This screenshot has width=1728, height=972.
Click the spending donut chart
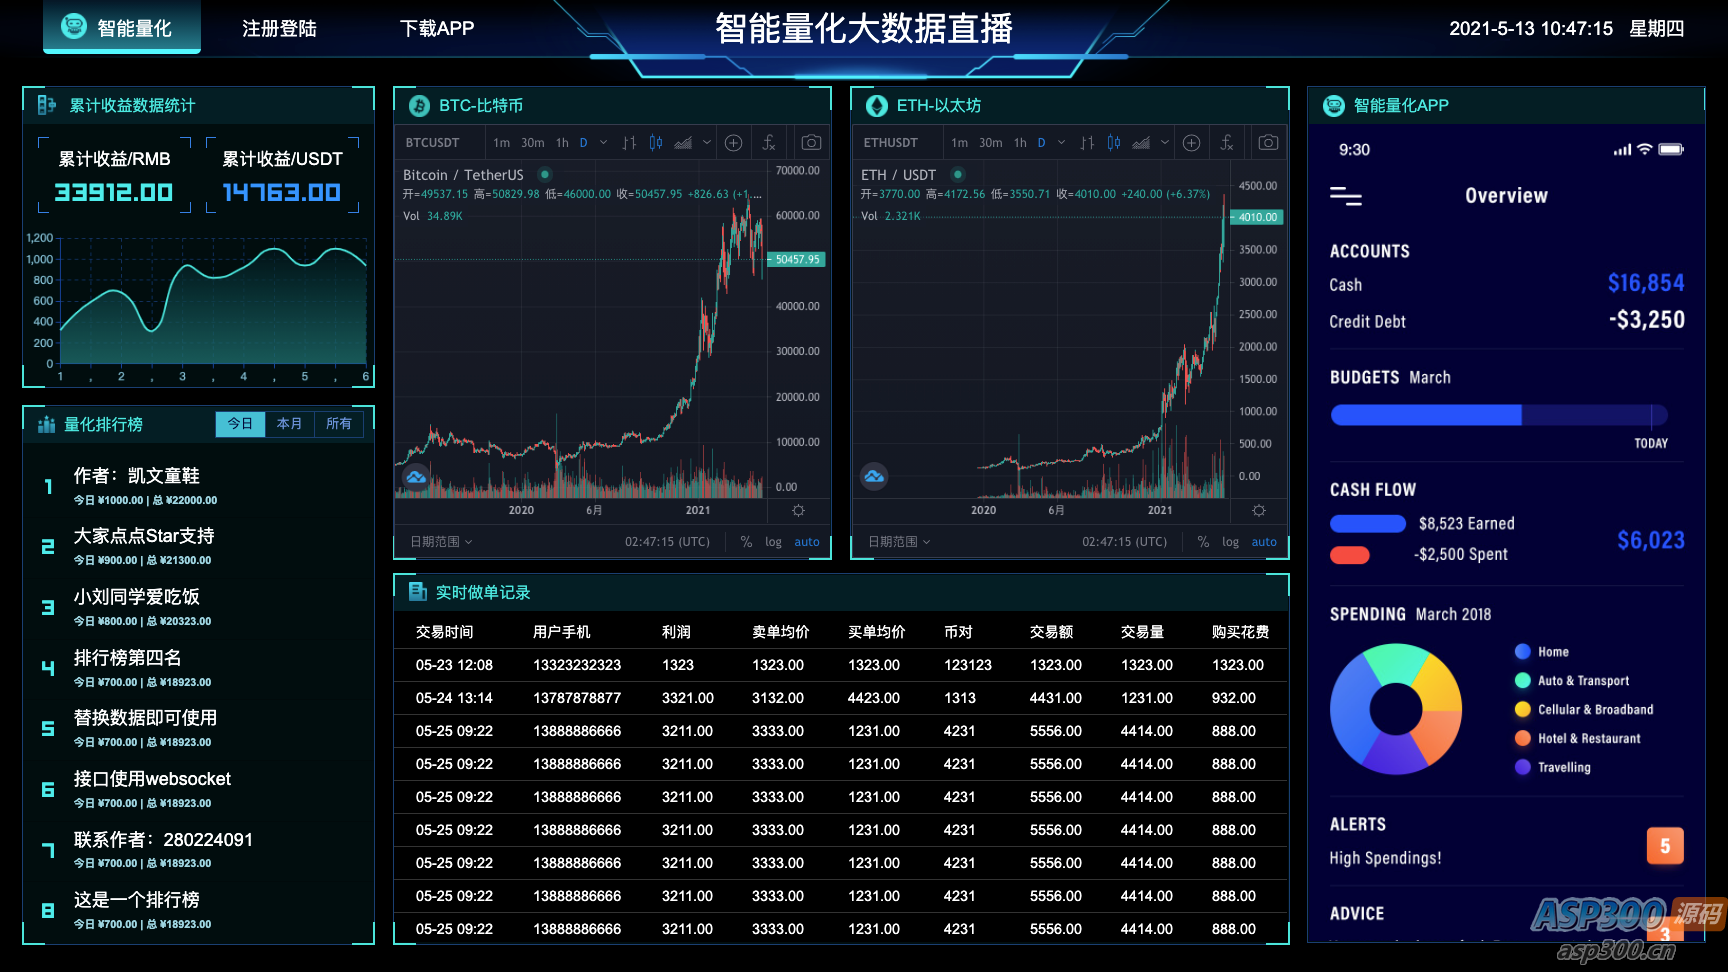coord(1396,709)
